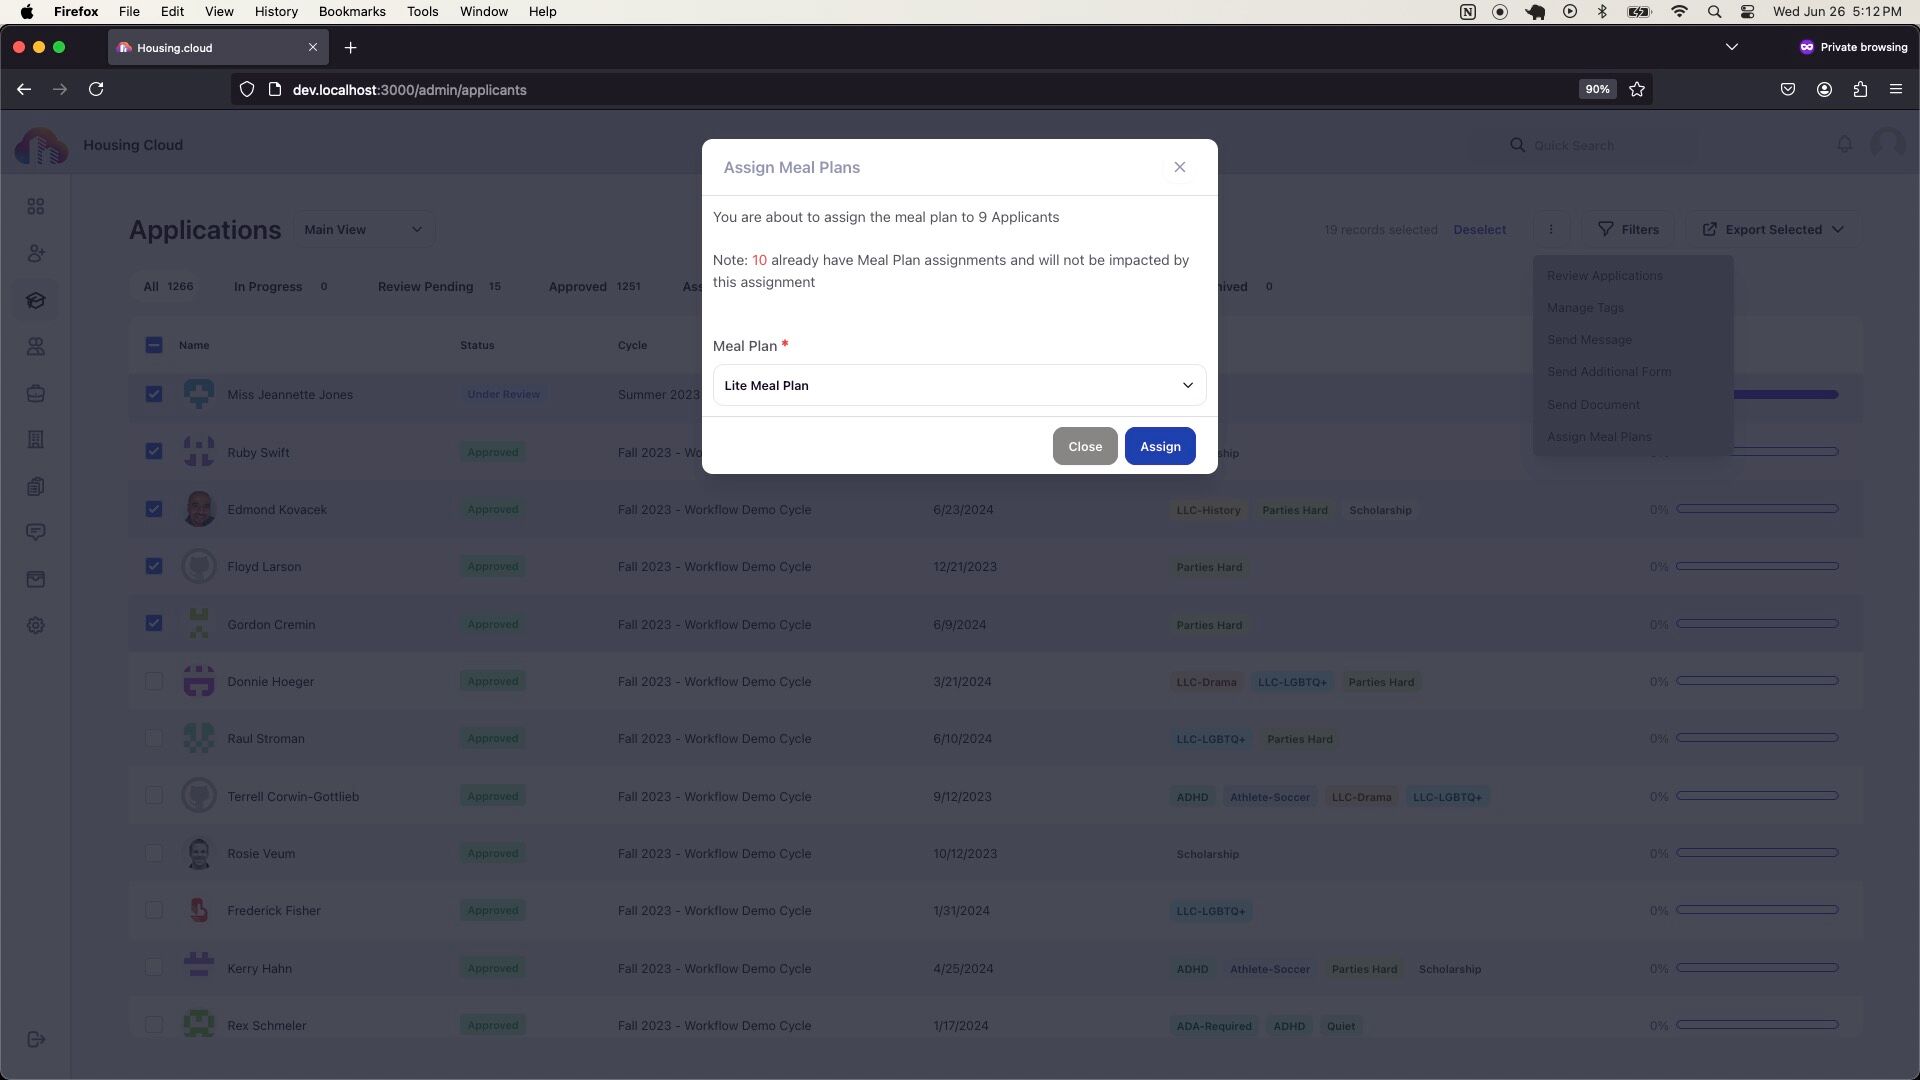Open the graduation cap applications sidebar icon
Image resolution: width=1920 pixels, height=1080 pixels.
point(36,300)
